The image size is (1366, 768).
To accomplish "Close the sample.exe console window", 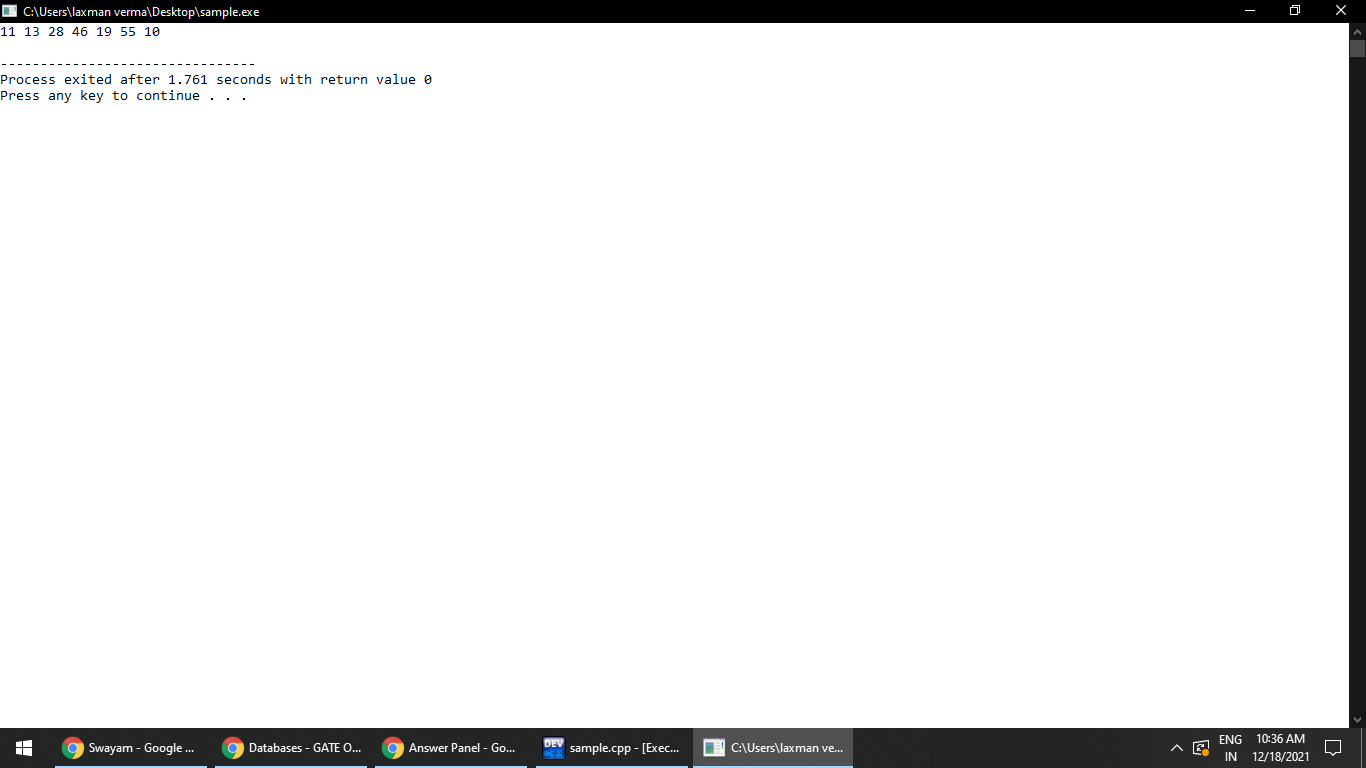I will [x=1342, y=11].
